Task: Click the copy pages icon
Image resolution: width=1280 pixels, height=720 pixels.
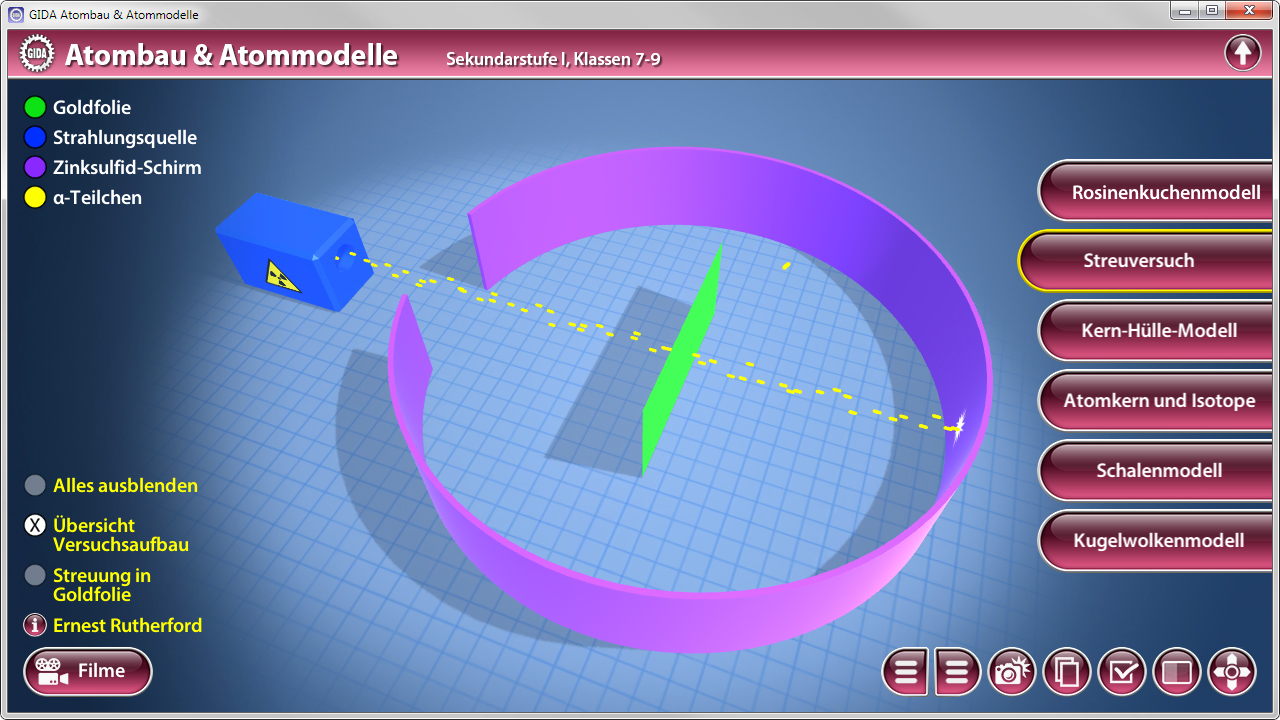Action: pos(1067,672)
